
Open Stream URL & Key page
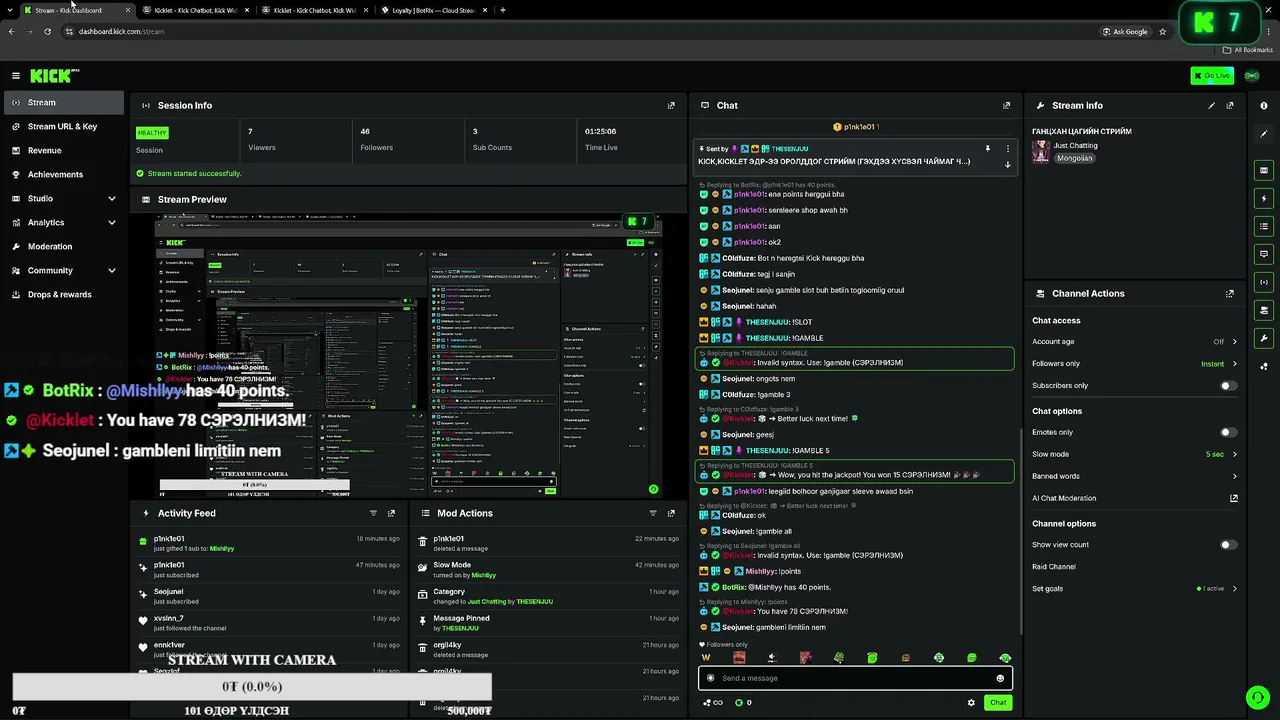pos(65,126)
